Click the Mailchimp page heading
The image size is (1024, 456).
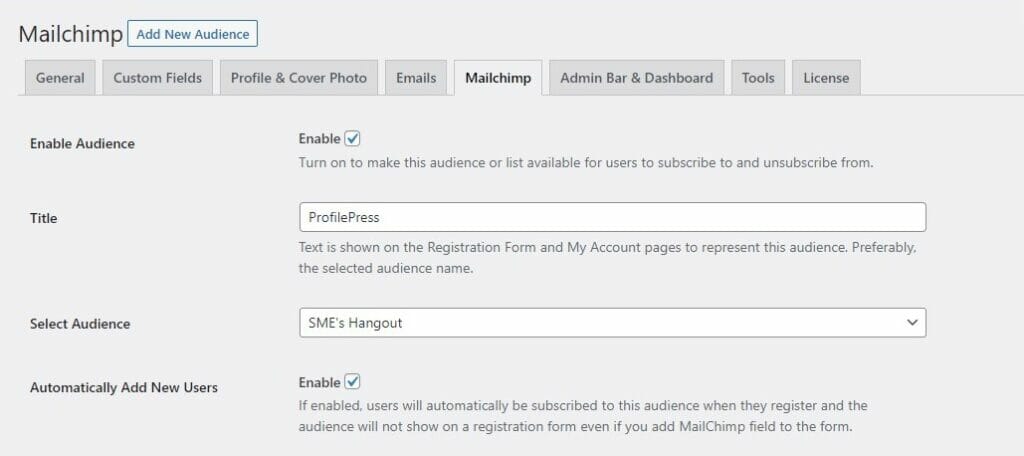71,34
